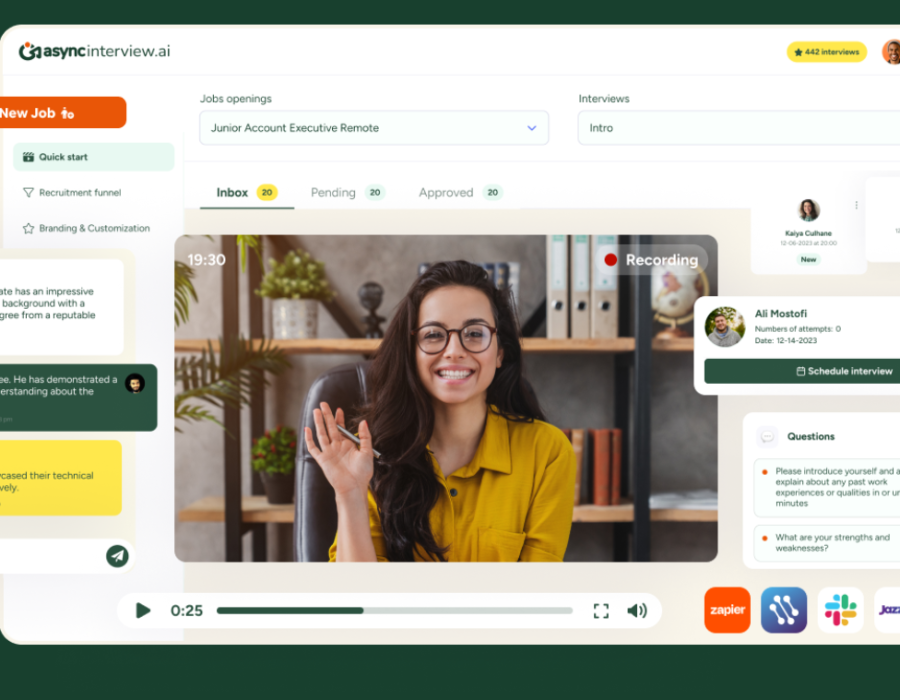900x700 pixels.
Task: Open the three-dot menu on Kaiya Culhane card
Action: tap(856, 205)
